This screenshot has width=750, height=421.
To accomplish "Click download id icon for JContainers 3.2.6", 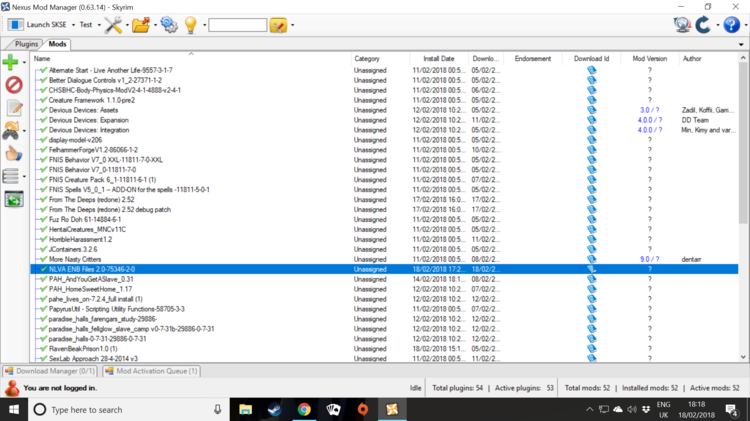I will (x=592, y=249).
